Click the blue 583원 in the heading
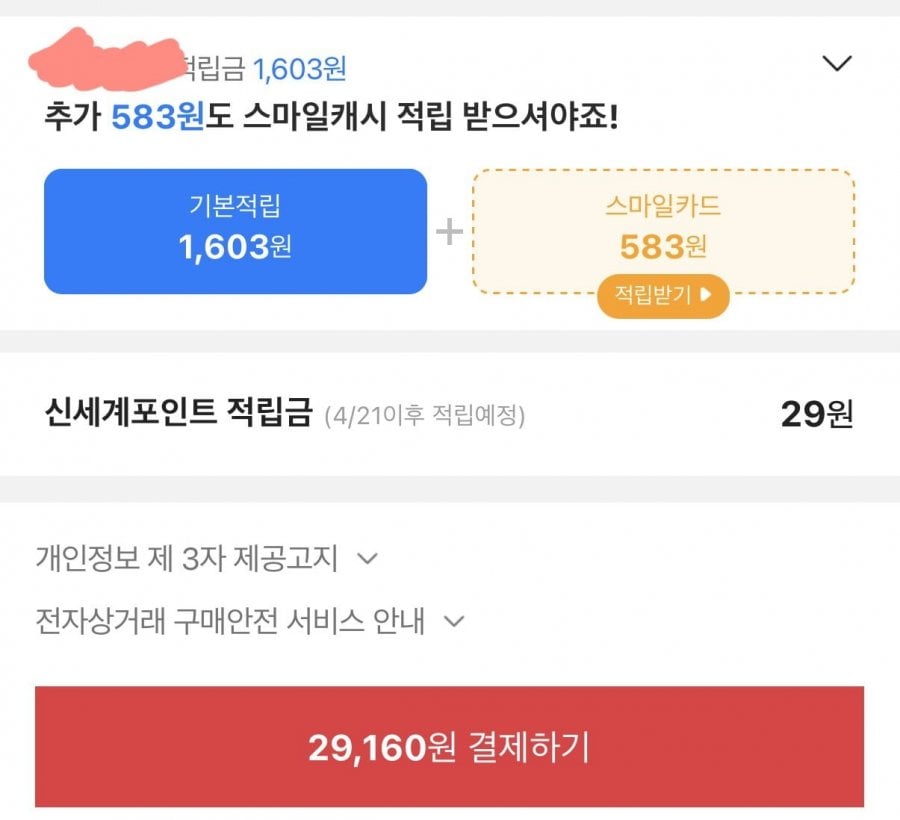 pos(157,118)
